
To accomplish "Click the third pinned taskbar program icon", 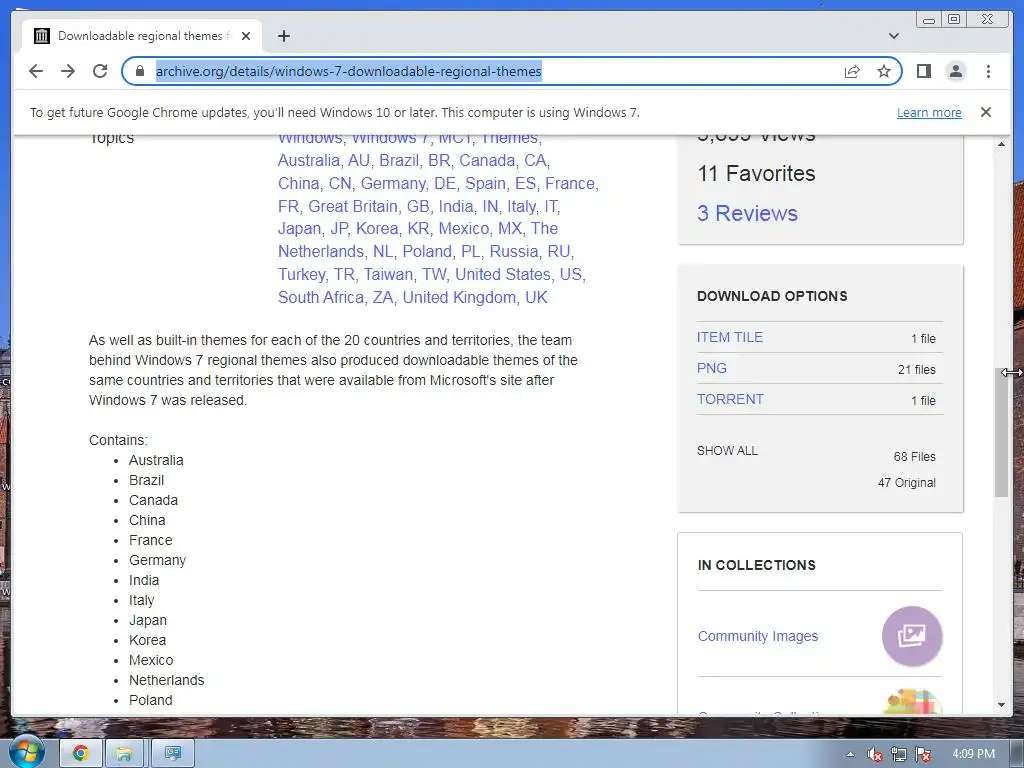I will pyautogui.click(x=173, y=754).
